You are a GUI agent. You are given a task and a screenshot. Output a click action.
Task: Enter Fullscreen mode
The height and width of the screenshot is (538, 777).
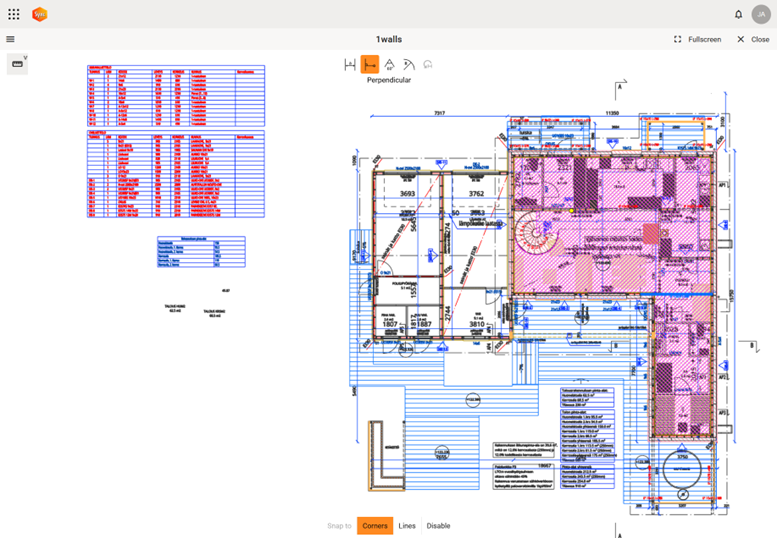(697, 39)
